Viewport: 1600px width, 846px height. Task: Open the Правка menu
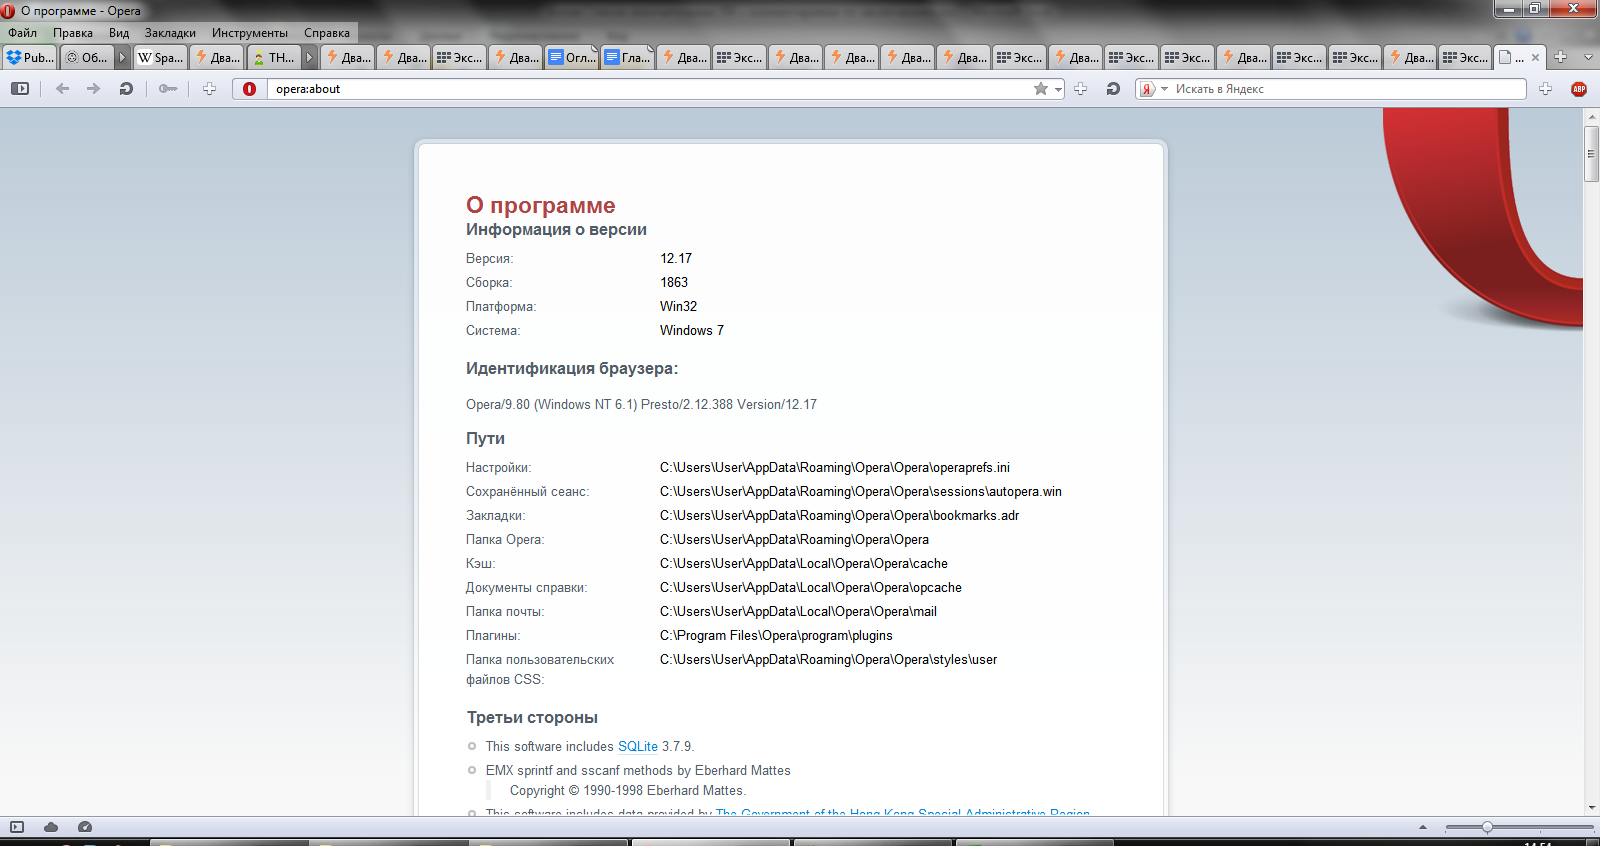(x=73, y=33)
